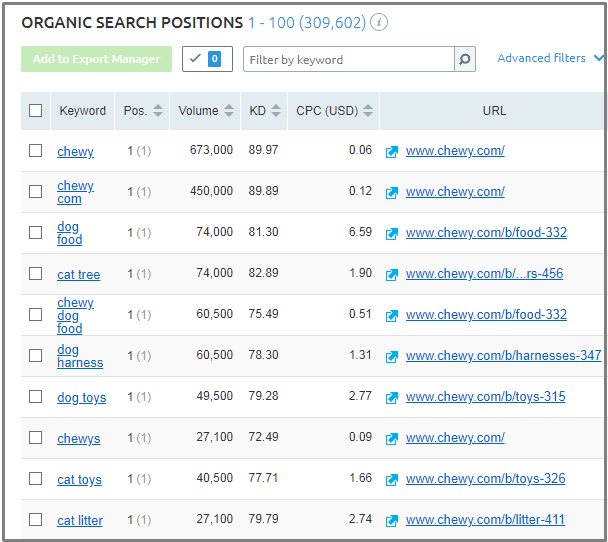The width and height of the screenshot is (608, 542).
Task: Open the dog harness keyword link
Action: (x=80, y=356)
